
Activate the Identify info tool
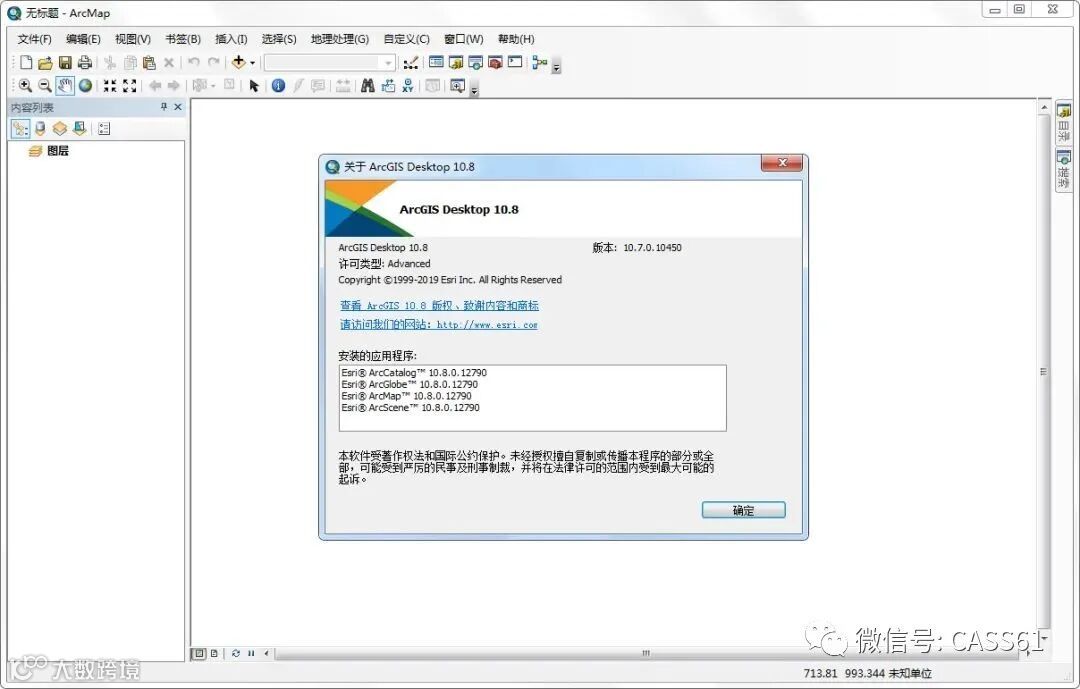(x=278, y=85)
